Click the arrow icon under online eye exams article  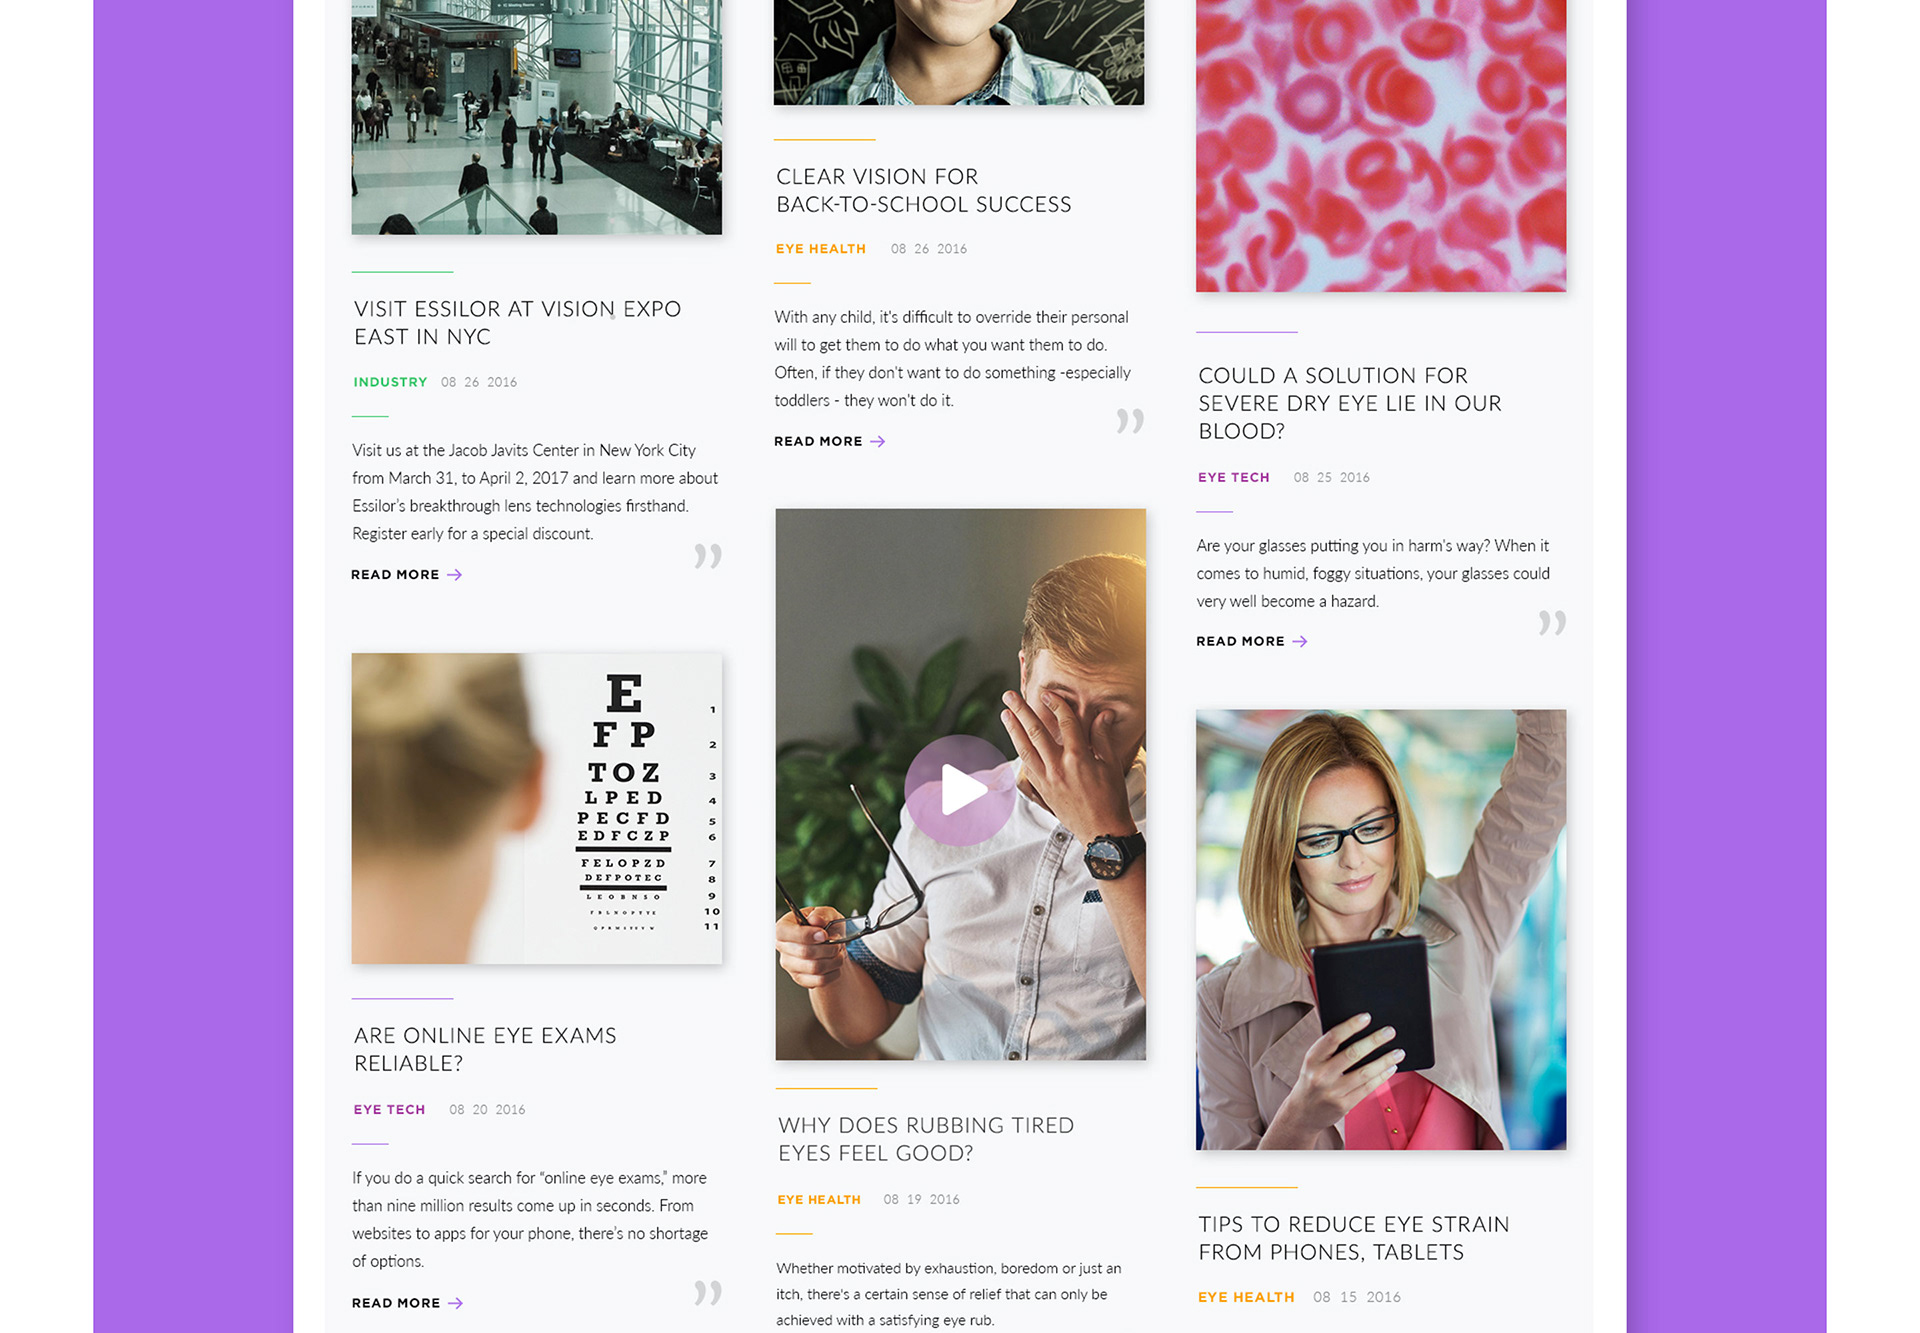pyautogui.click(x=455, y=1303)
